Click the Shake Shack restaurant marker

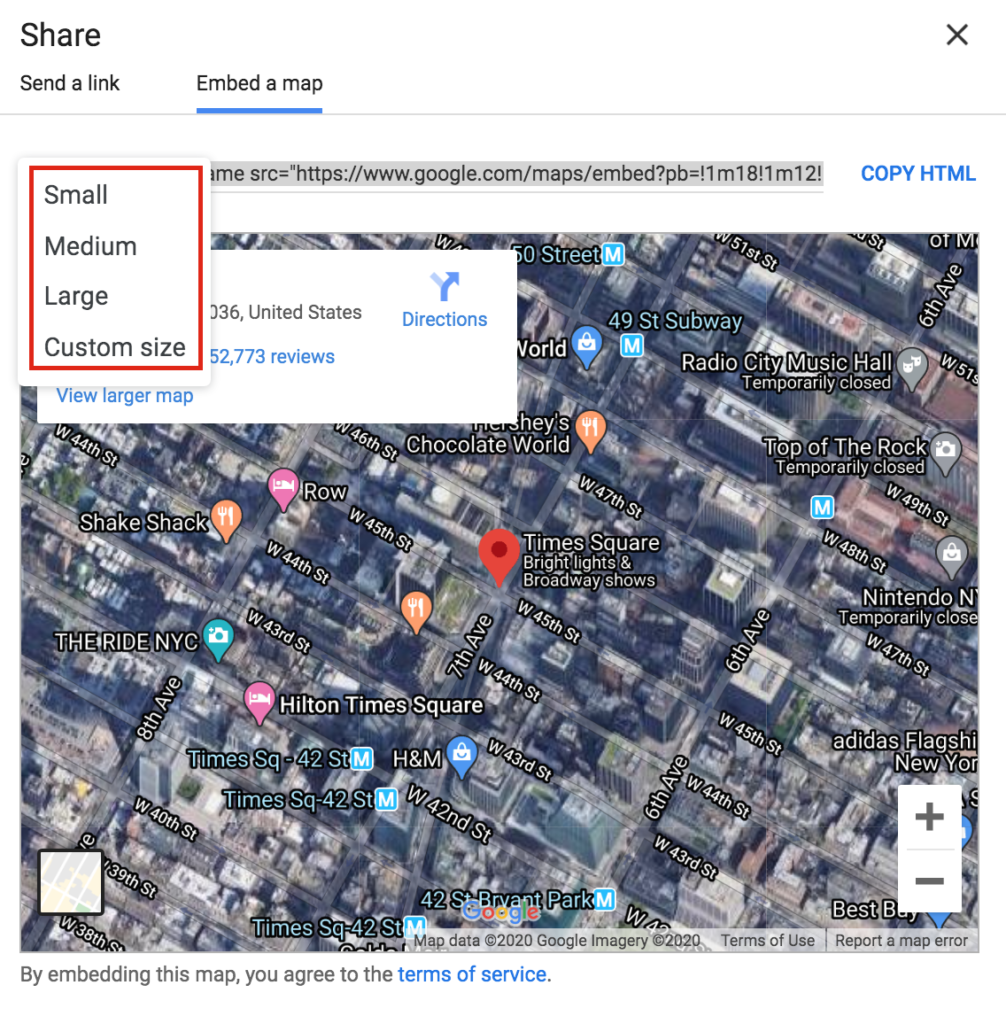(226, 520)
